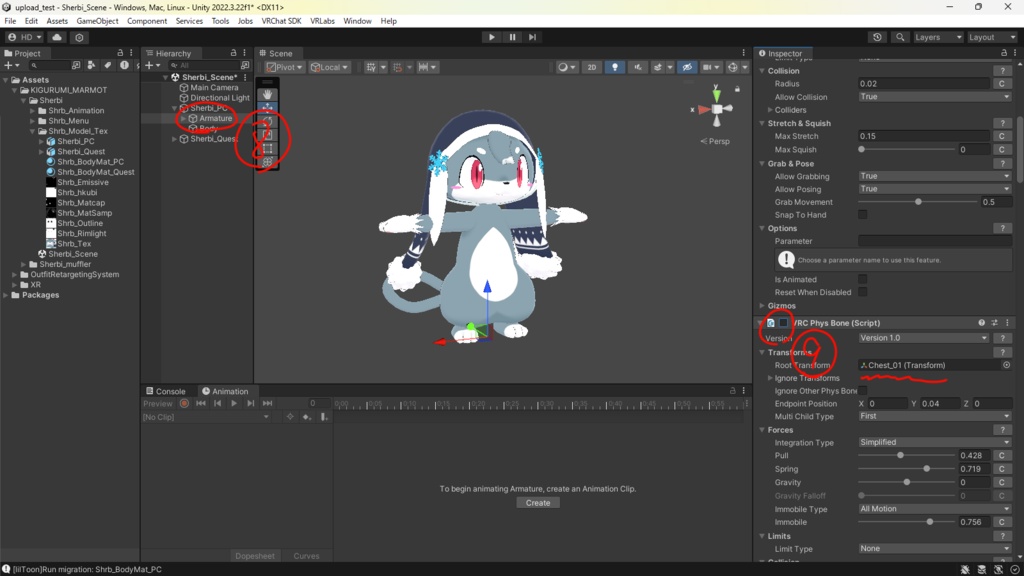Open Allow Collision True dropdown
The image size is (1024, 576).
(x=935, y=97)
